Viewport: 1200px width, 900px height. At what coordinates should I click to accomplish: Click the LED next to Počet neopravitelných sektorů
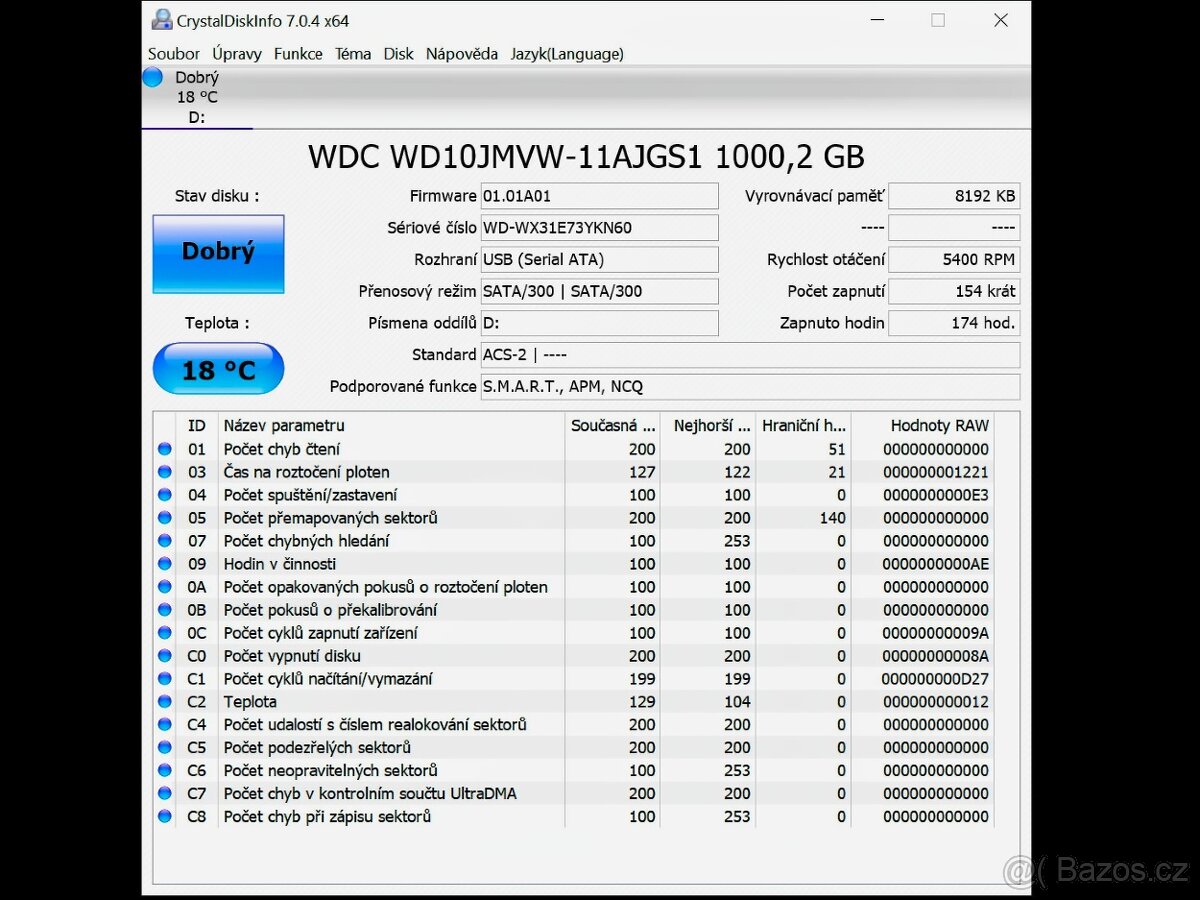point(163,770)
